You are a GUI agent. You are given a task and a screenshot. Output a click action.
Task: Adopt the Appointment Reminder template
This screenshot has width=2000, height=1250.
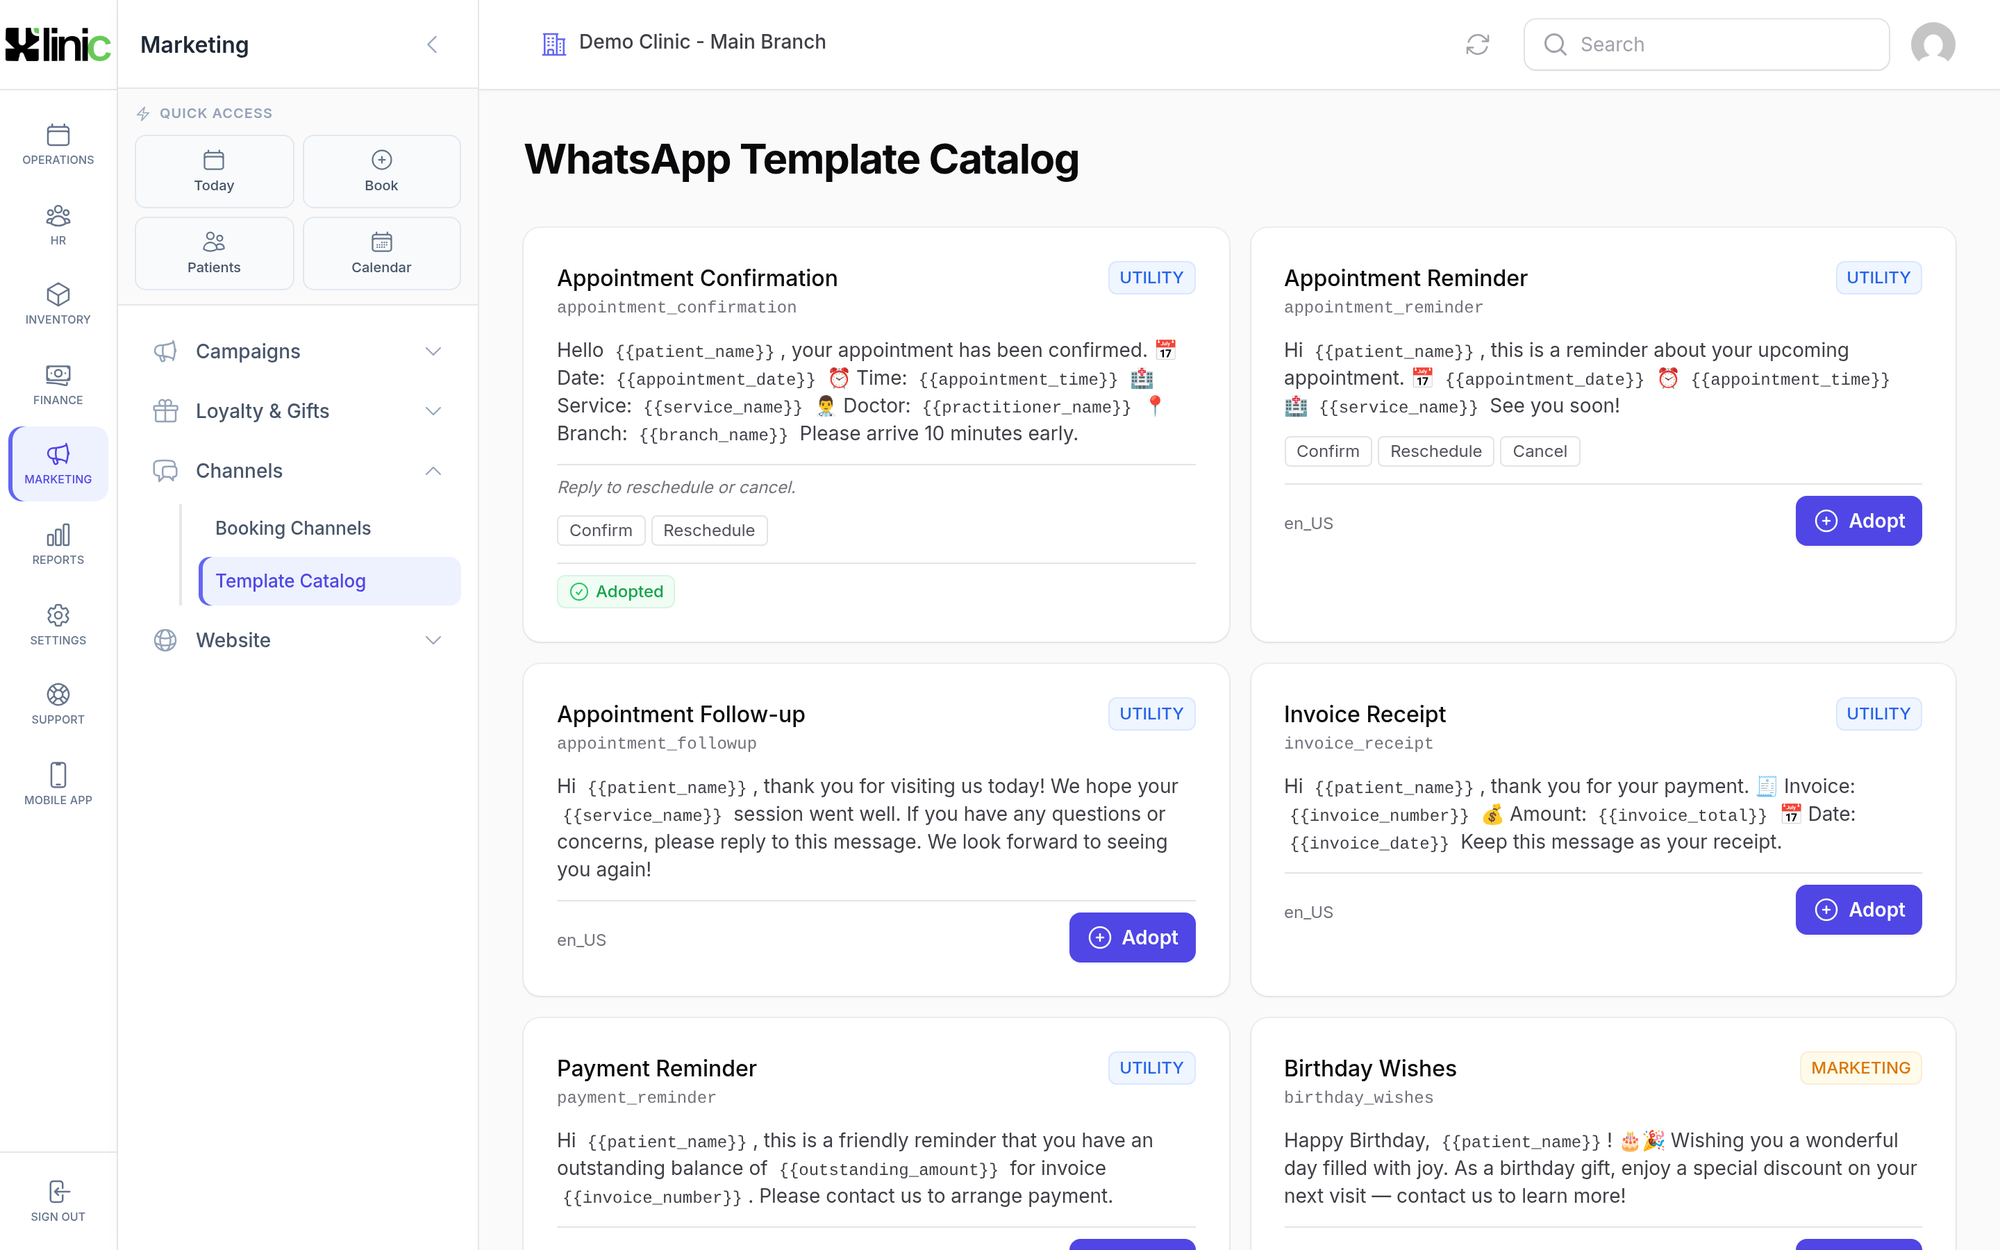[1858, 521]
